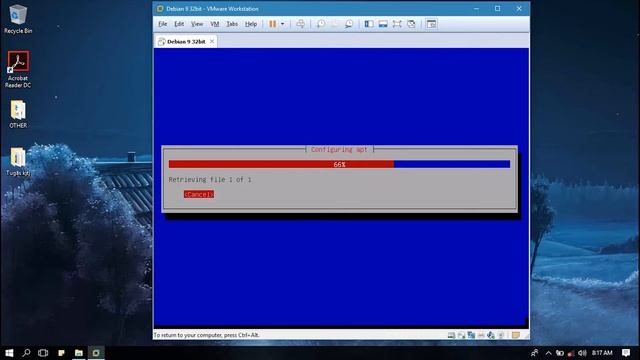Viewport: 640px width, 360px height.
Task: Click the message log status icon
Action: point(516,335)
